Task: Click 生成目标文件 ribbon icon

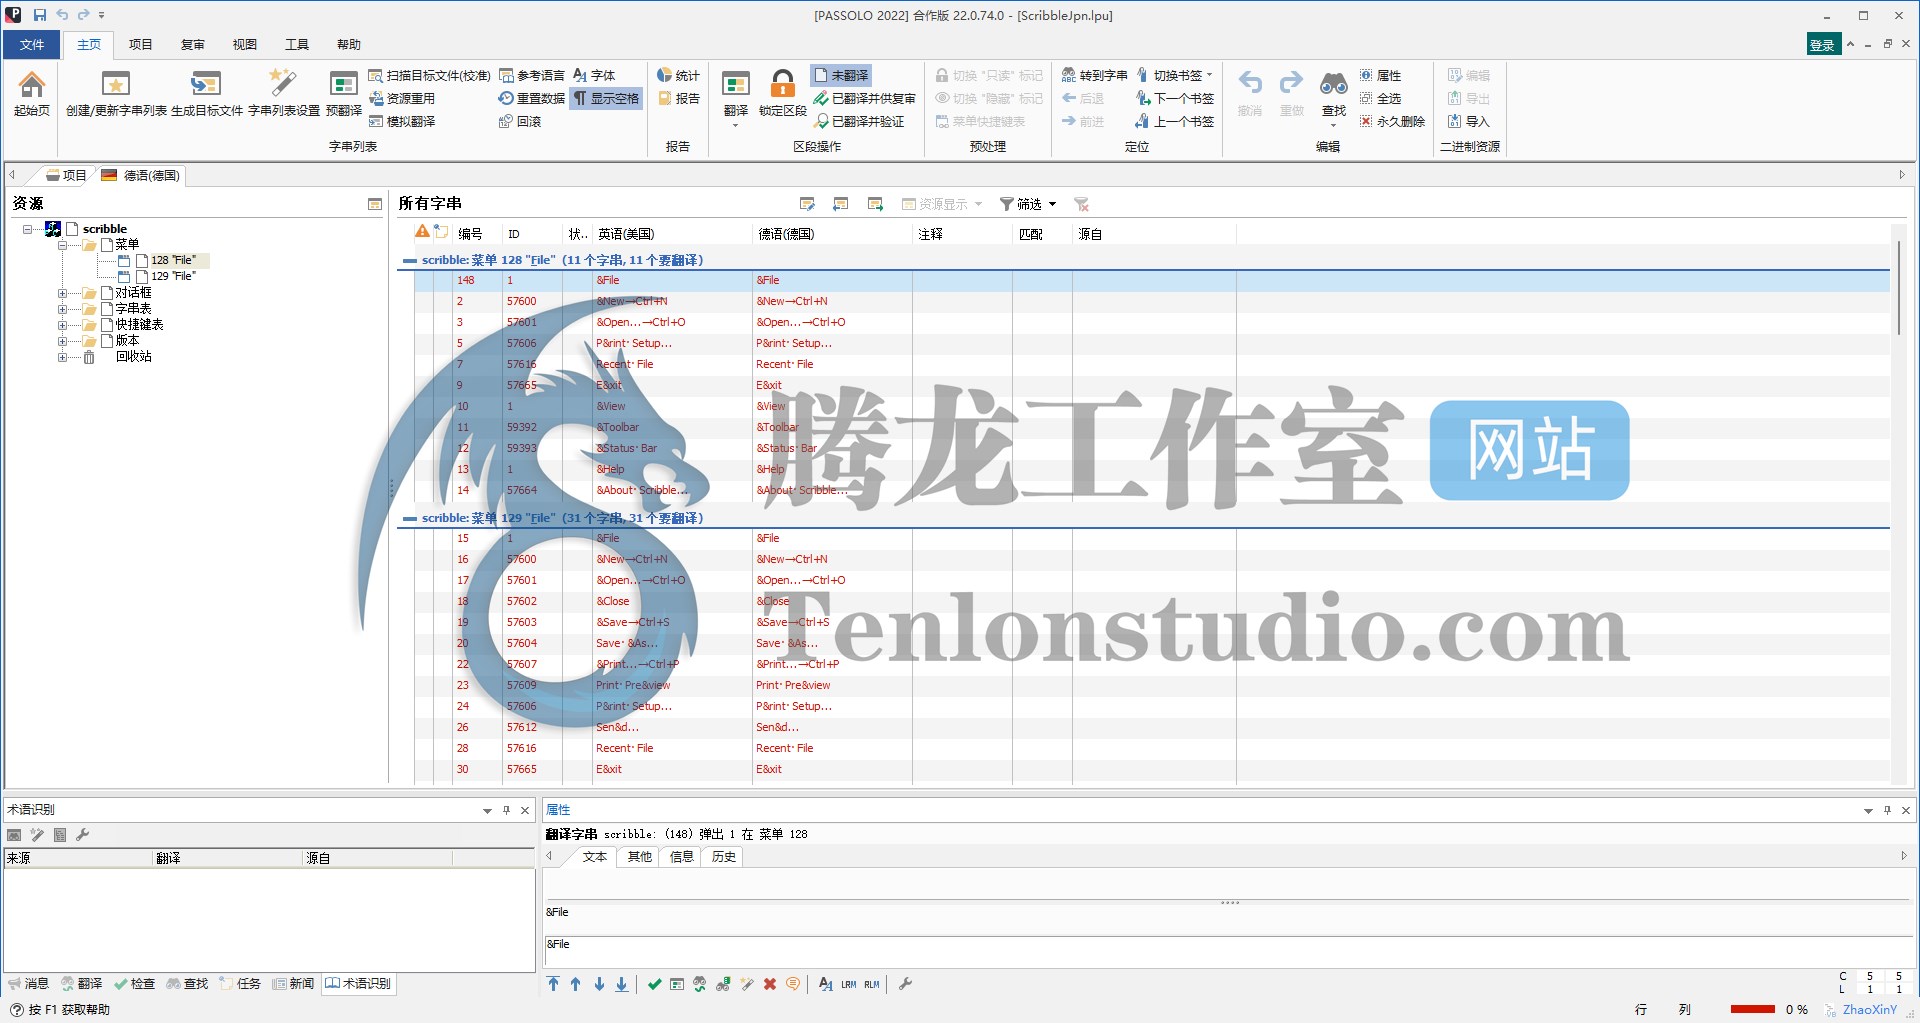Action: point(206,92)
